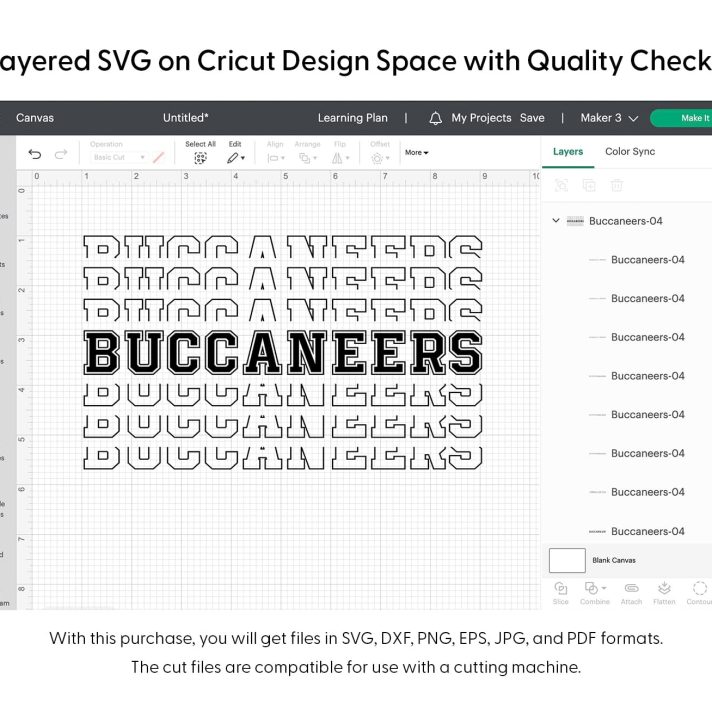Viewport: 712px width, 712px height.
Task: Click the Canvas label in header
Action: pyautogui.click(x=35, y=118)
